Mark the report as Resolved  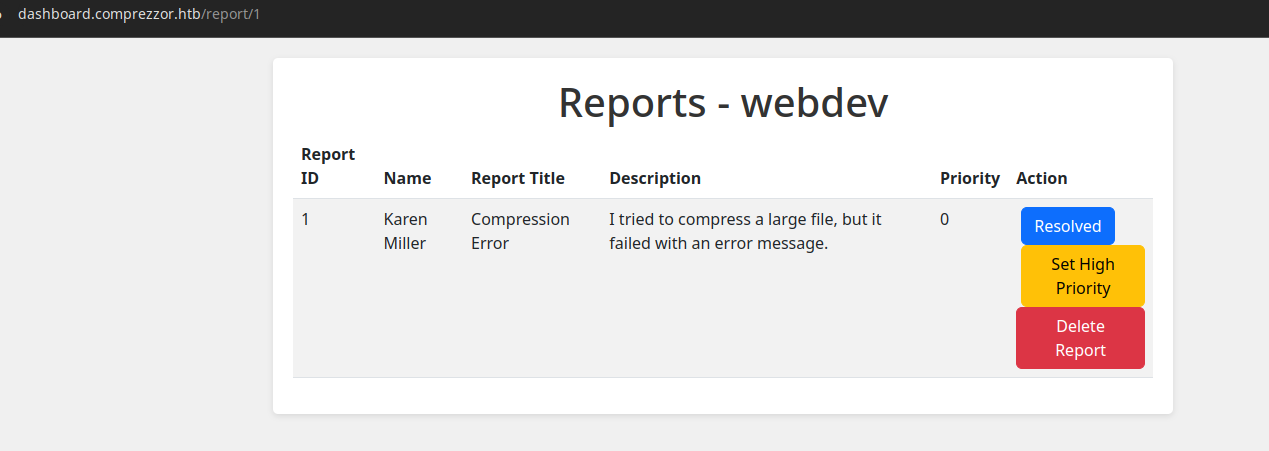click(1067, 226)
